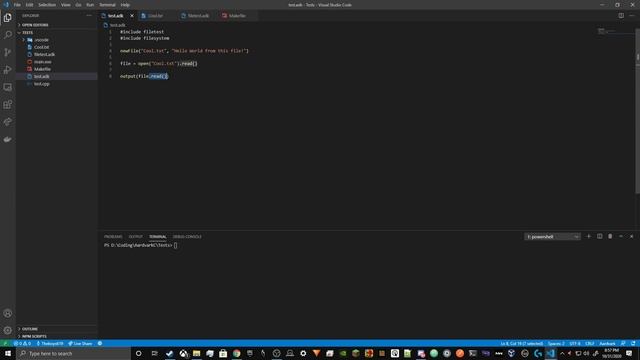Viewport: 640px width, 360px height.
Task: Click the signed-in user name in status bar
Action: pyautogui.click(x=50, y=344)
